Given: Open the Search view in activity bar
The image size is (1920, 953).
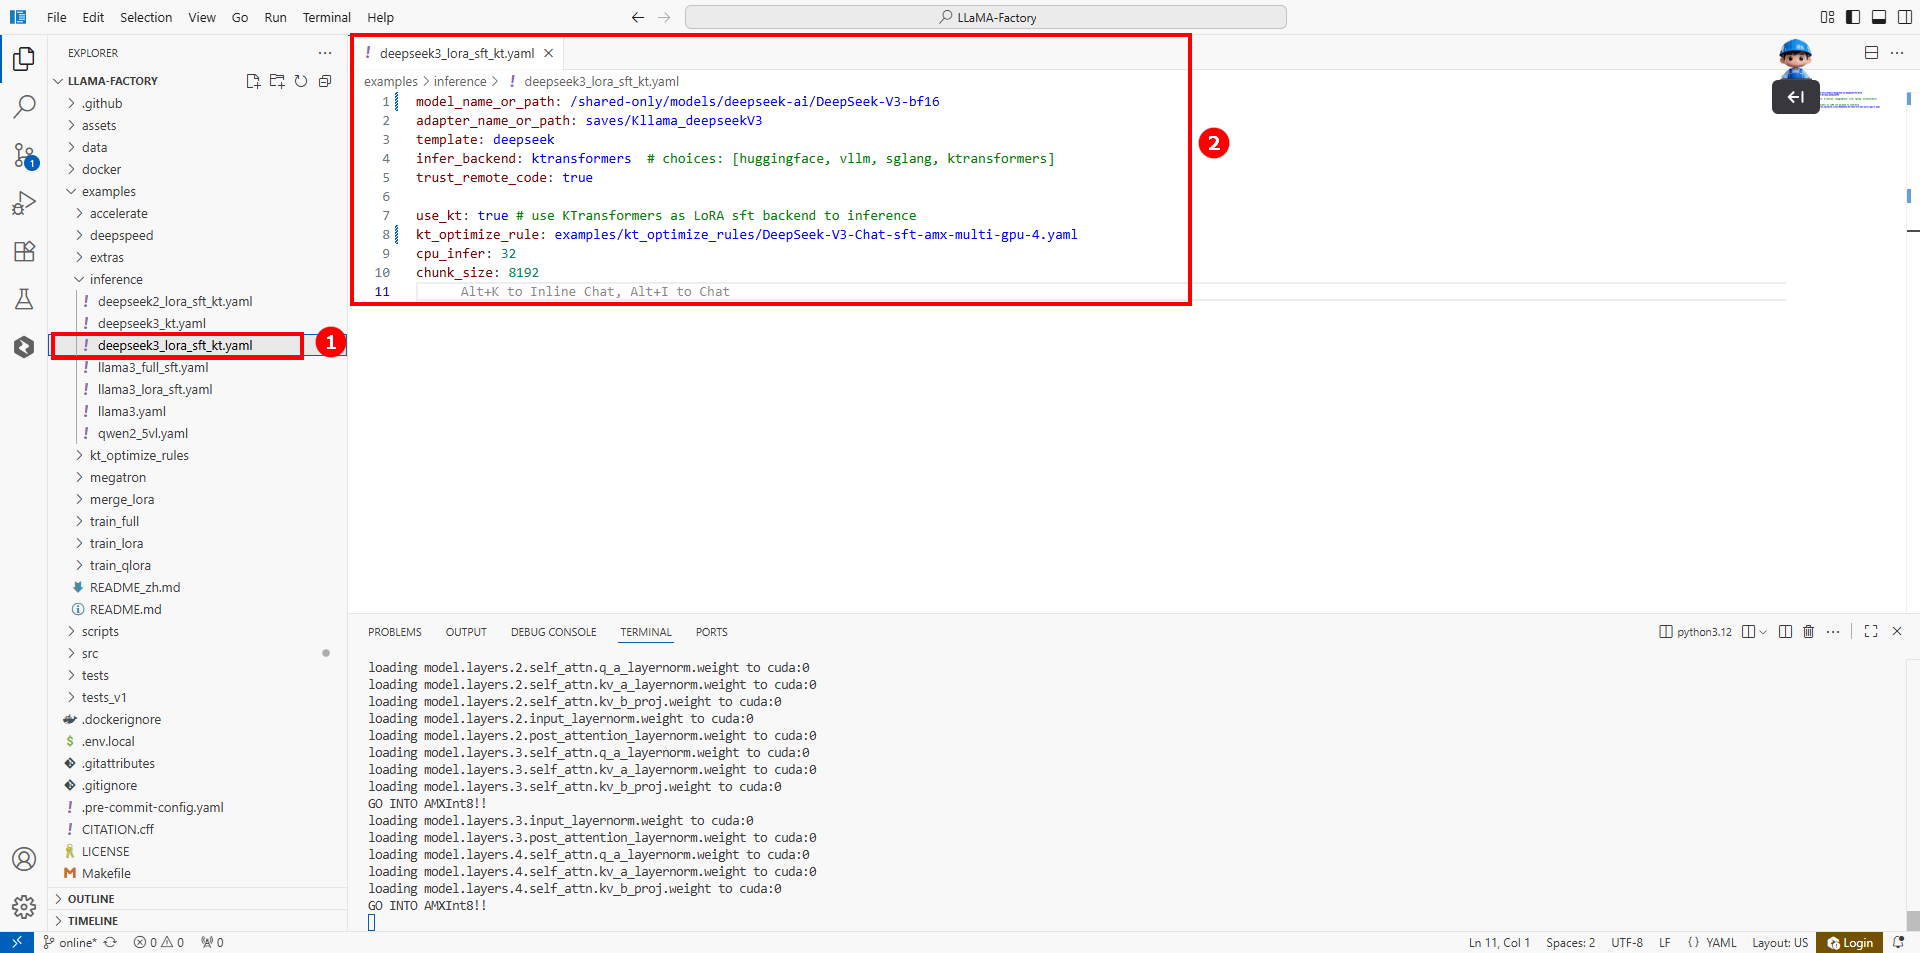Looking at the screenshot, I should click(24, 107).
